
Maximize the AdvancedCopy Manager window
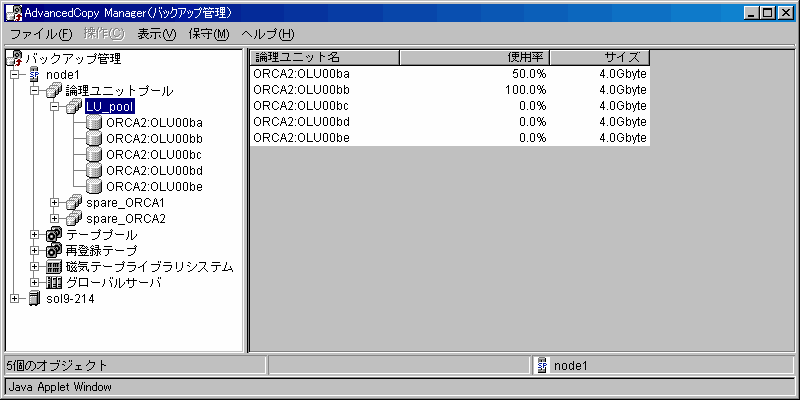tap(768, 13)
